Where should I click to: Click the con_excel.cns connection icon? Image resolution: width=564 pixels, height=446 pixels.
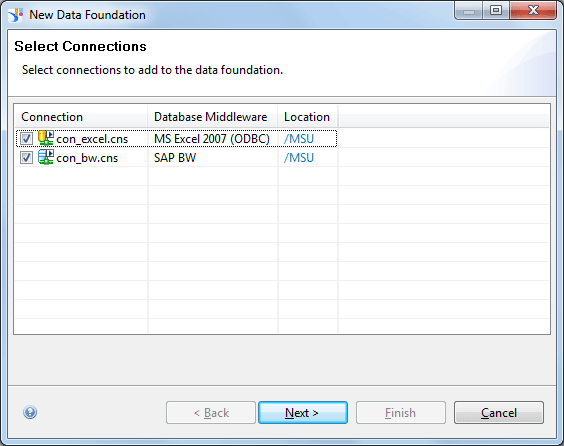click(46, 138)
